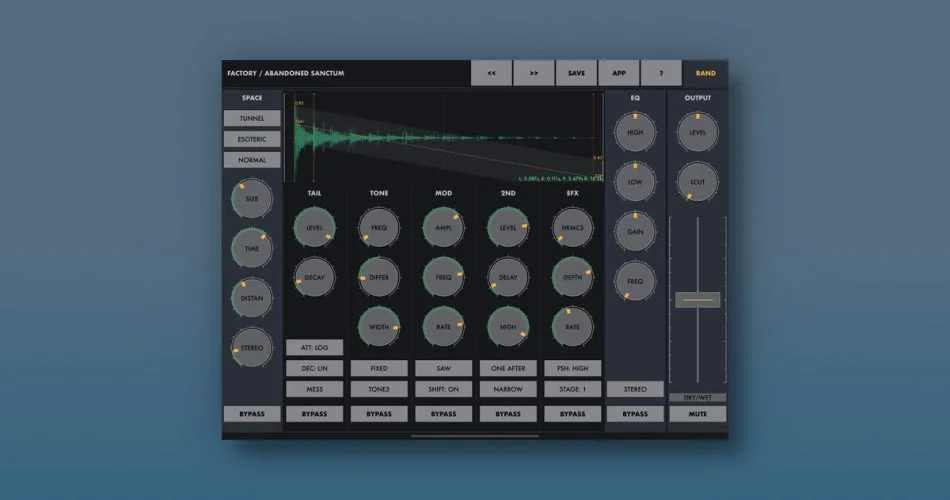Click the EQ GAIN knob
The height and width of the screenshot is (500, 950).
point(635,232)
